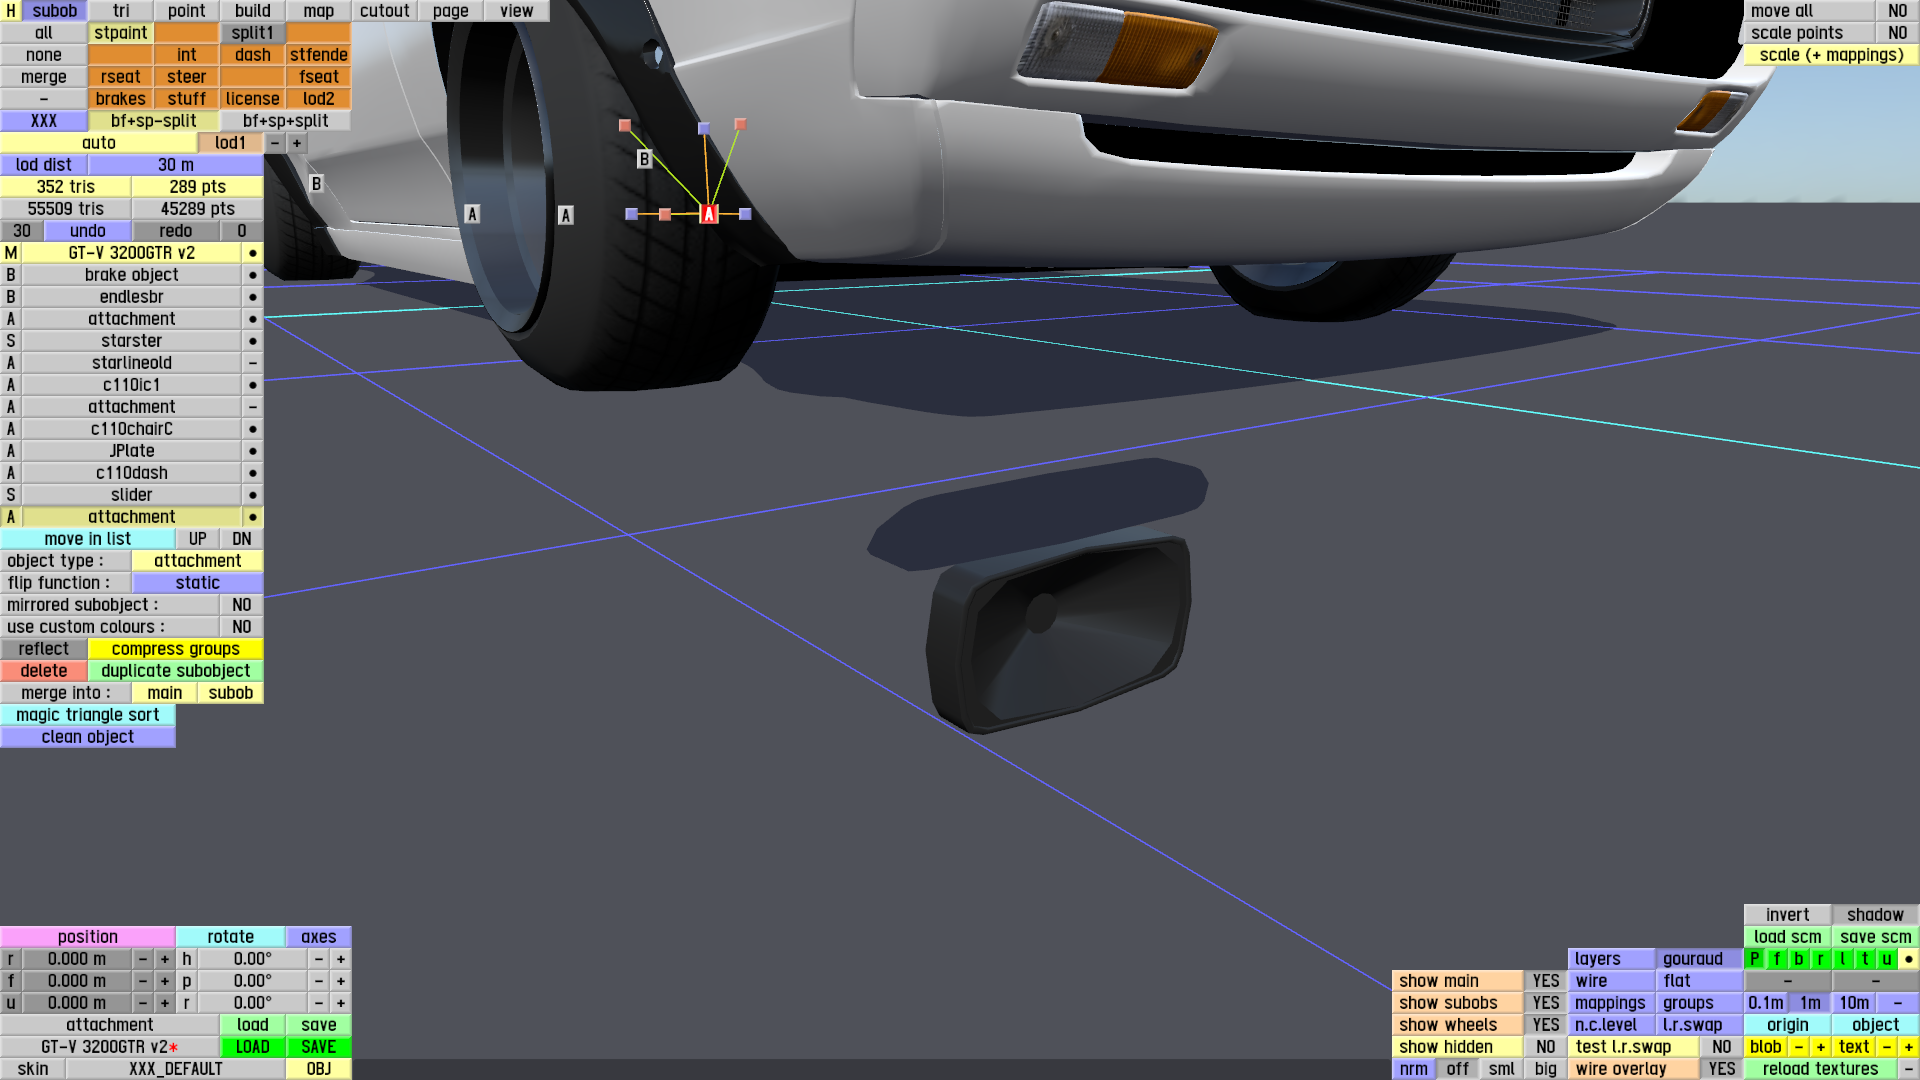
Task: Toggle show hidden NO setting
Action: (x=1546, y=1047)
